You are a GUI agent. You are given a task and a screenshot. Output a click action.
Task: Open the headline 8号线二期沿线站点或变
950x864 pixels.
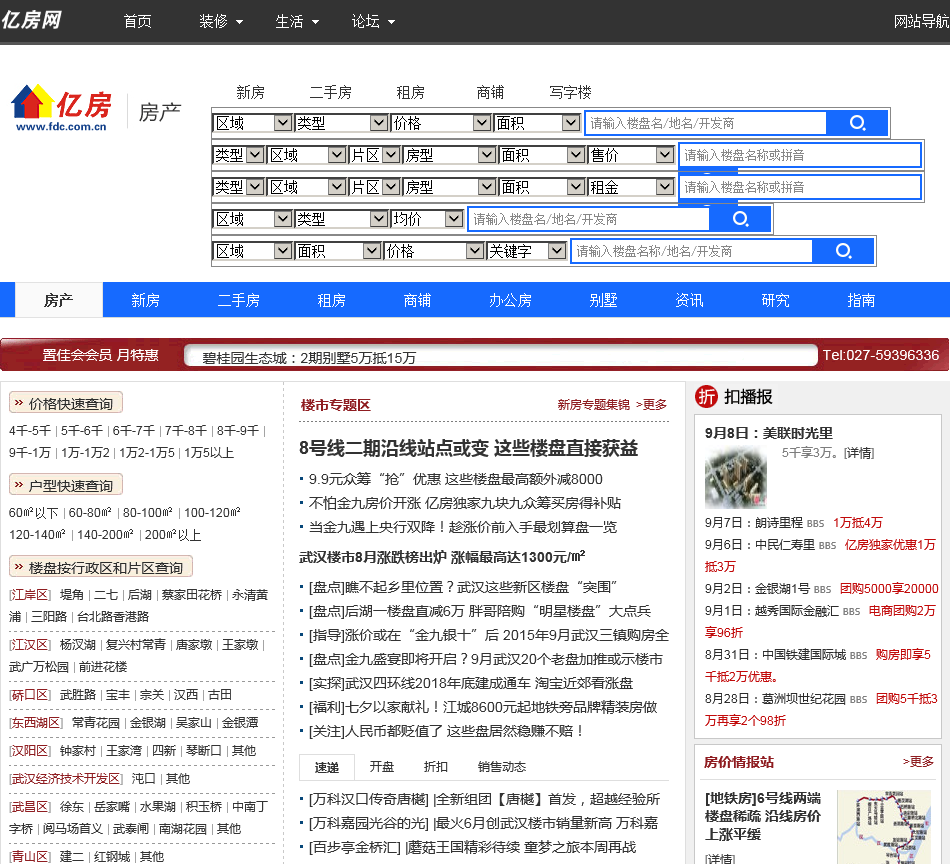pos(468,448)
